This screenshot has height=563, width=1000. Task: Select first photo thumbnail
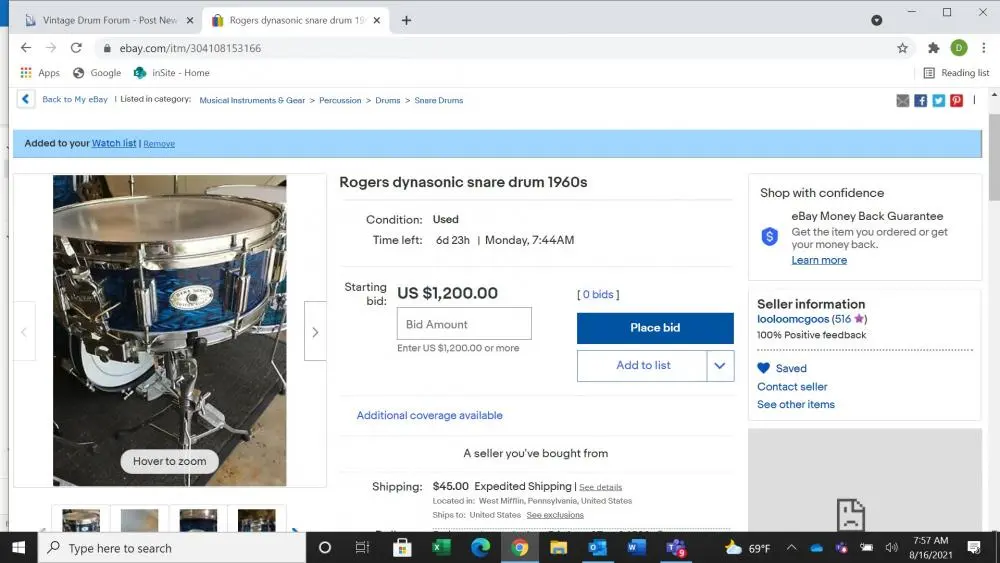(x=81, y=519)
